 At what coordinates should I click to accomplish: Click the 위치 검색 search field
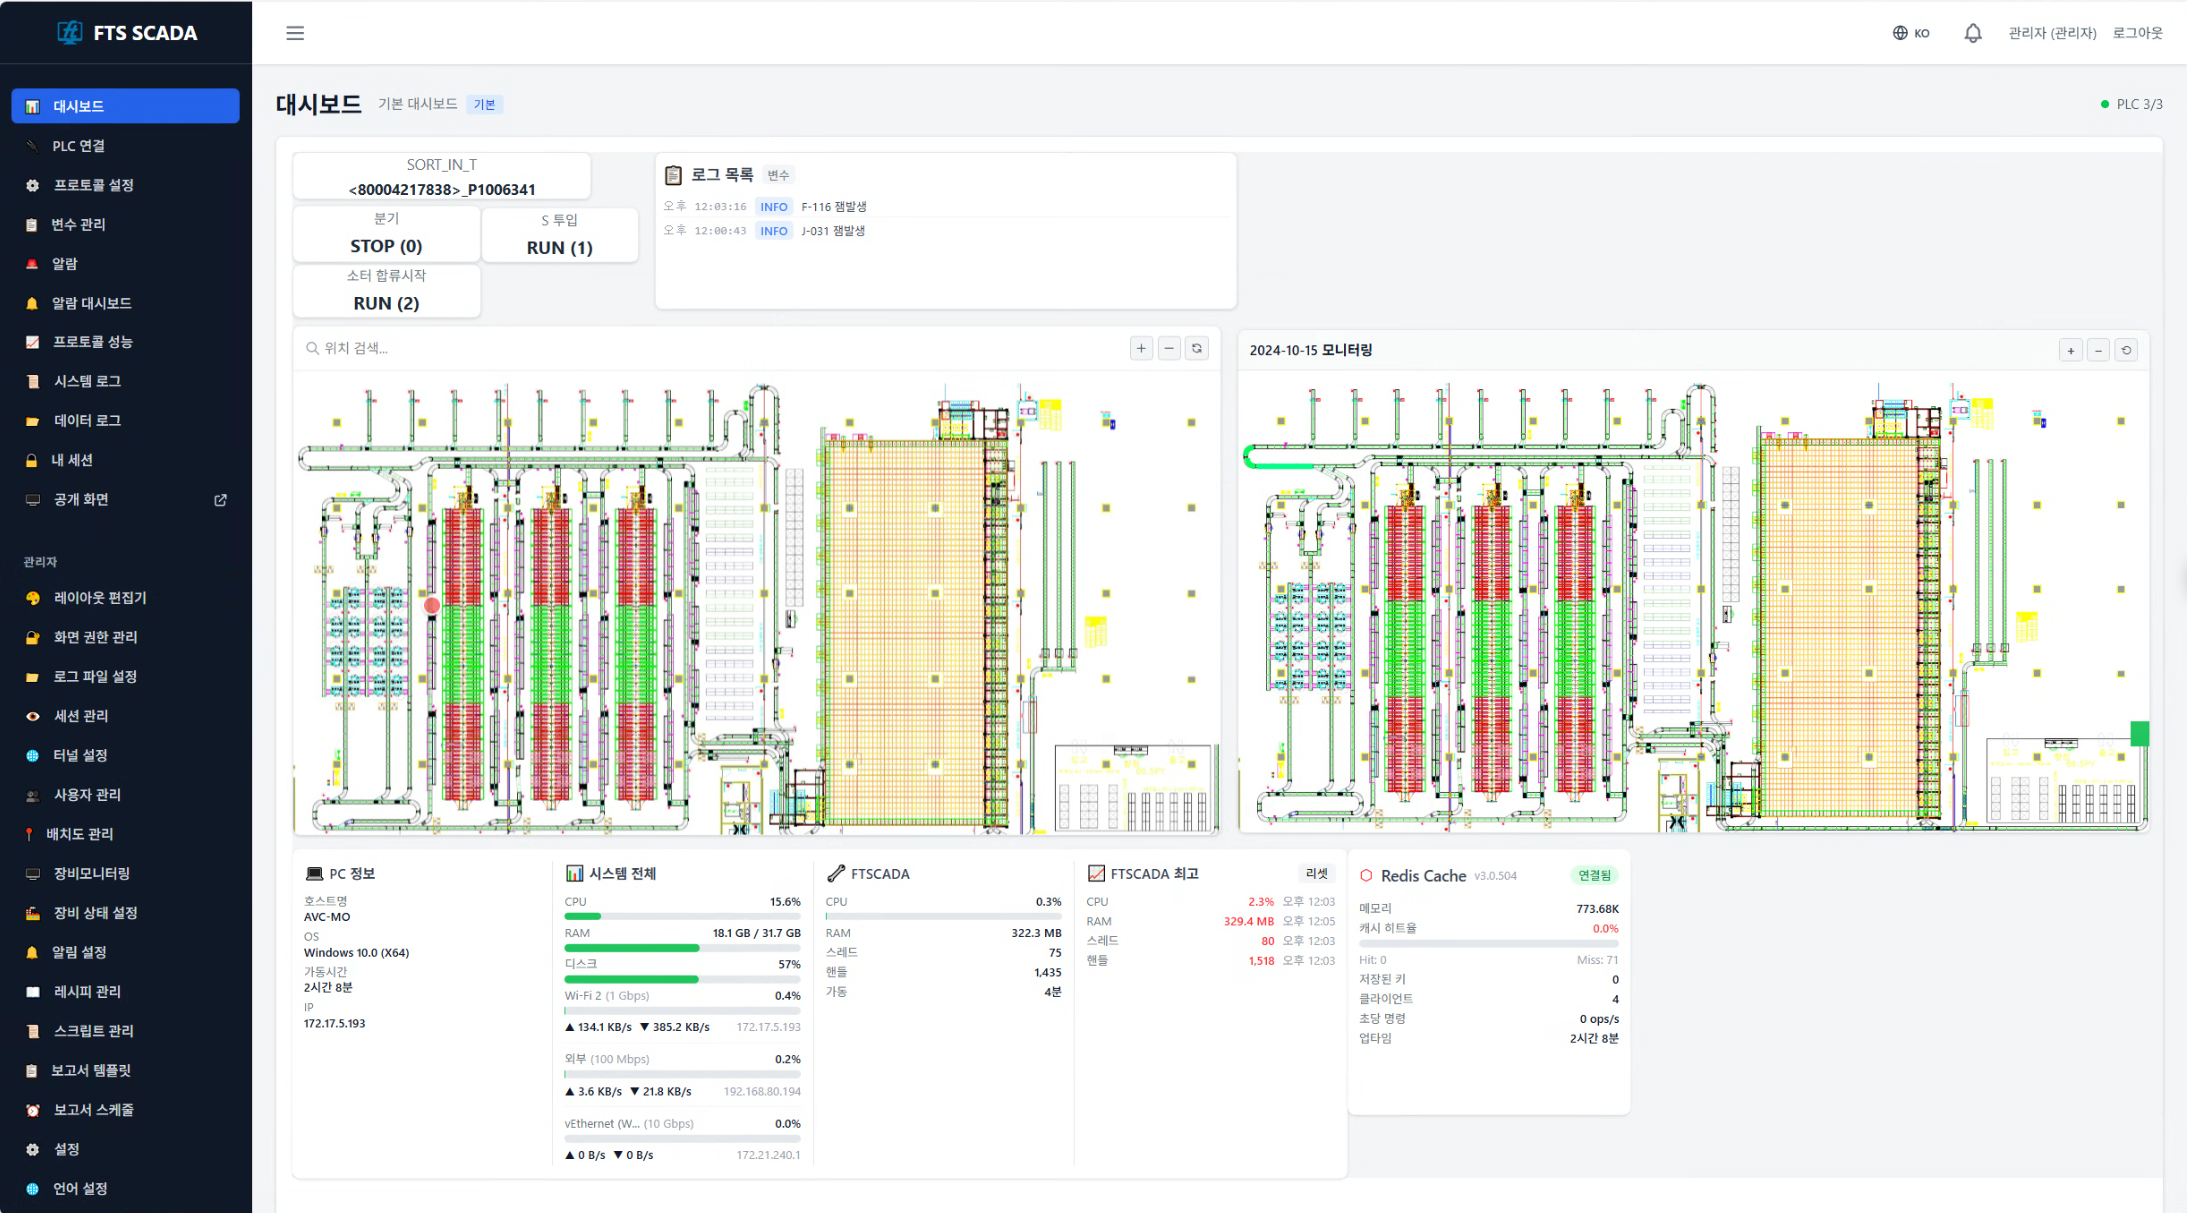coord(700,348)
